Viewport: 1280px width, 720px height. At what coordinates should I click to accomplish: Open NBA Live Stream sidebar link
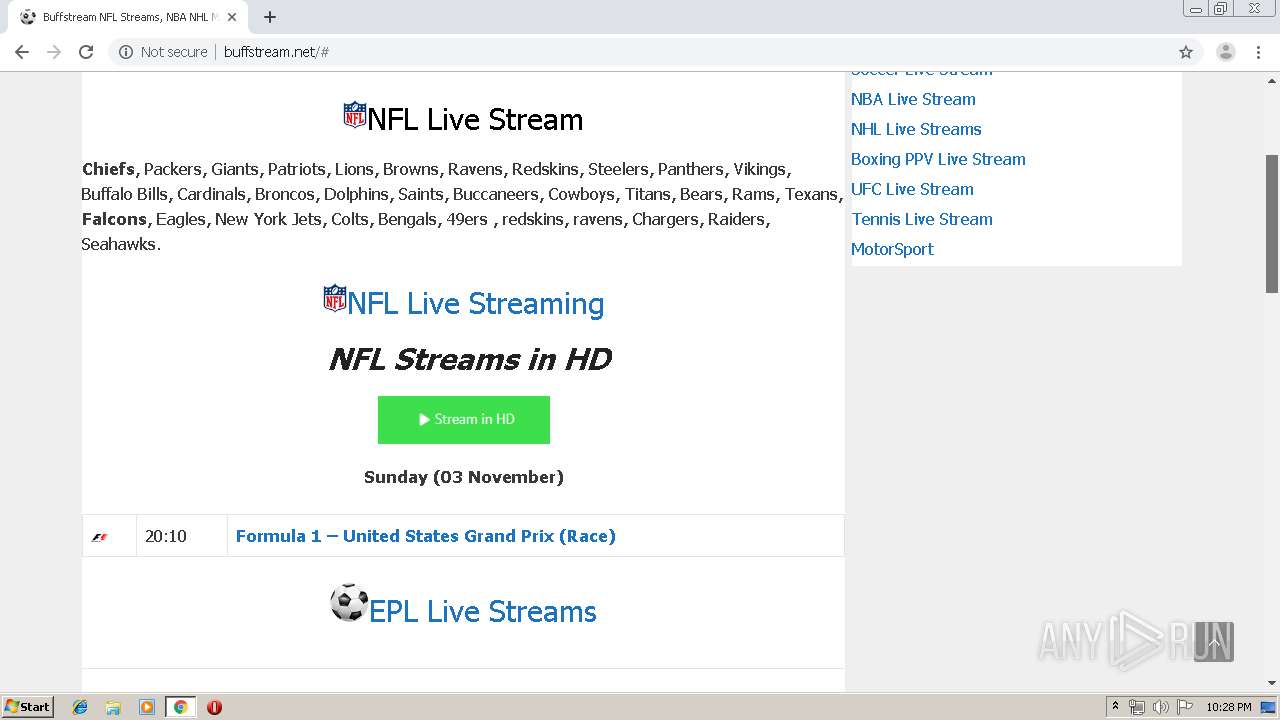(x=913, y=99)
